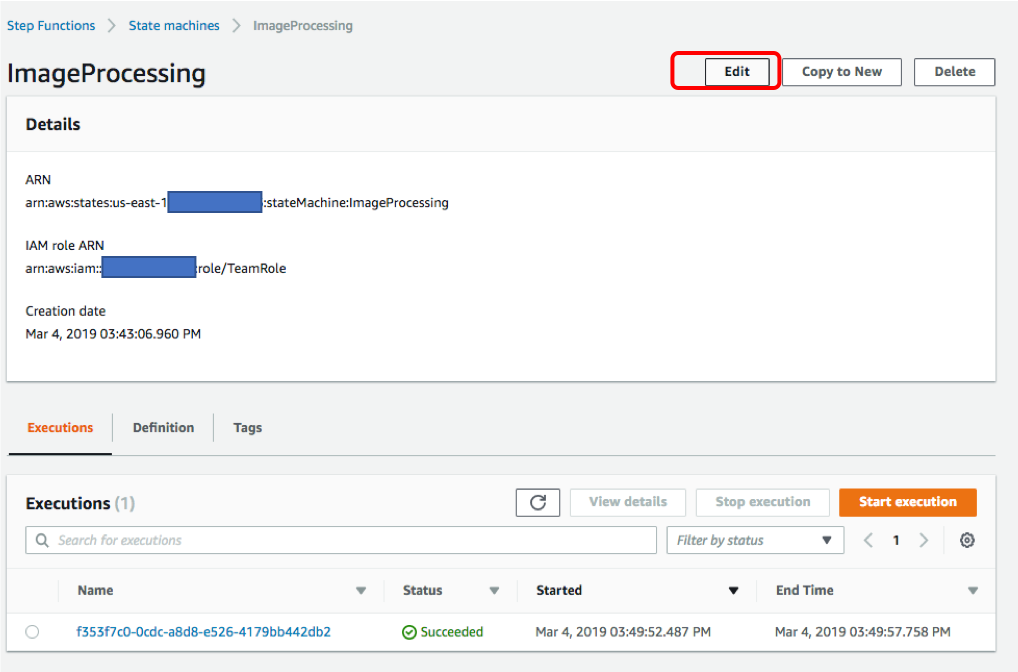Screen dimensions: 1018x672
Task: Click page number 1 in pagination
Action: click(896, 540)
